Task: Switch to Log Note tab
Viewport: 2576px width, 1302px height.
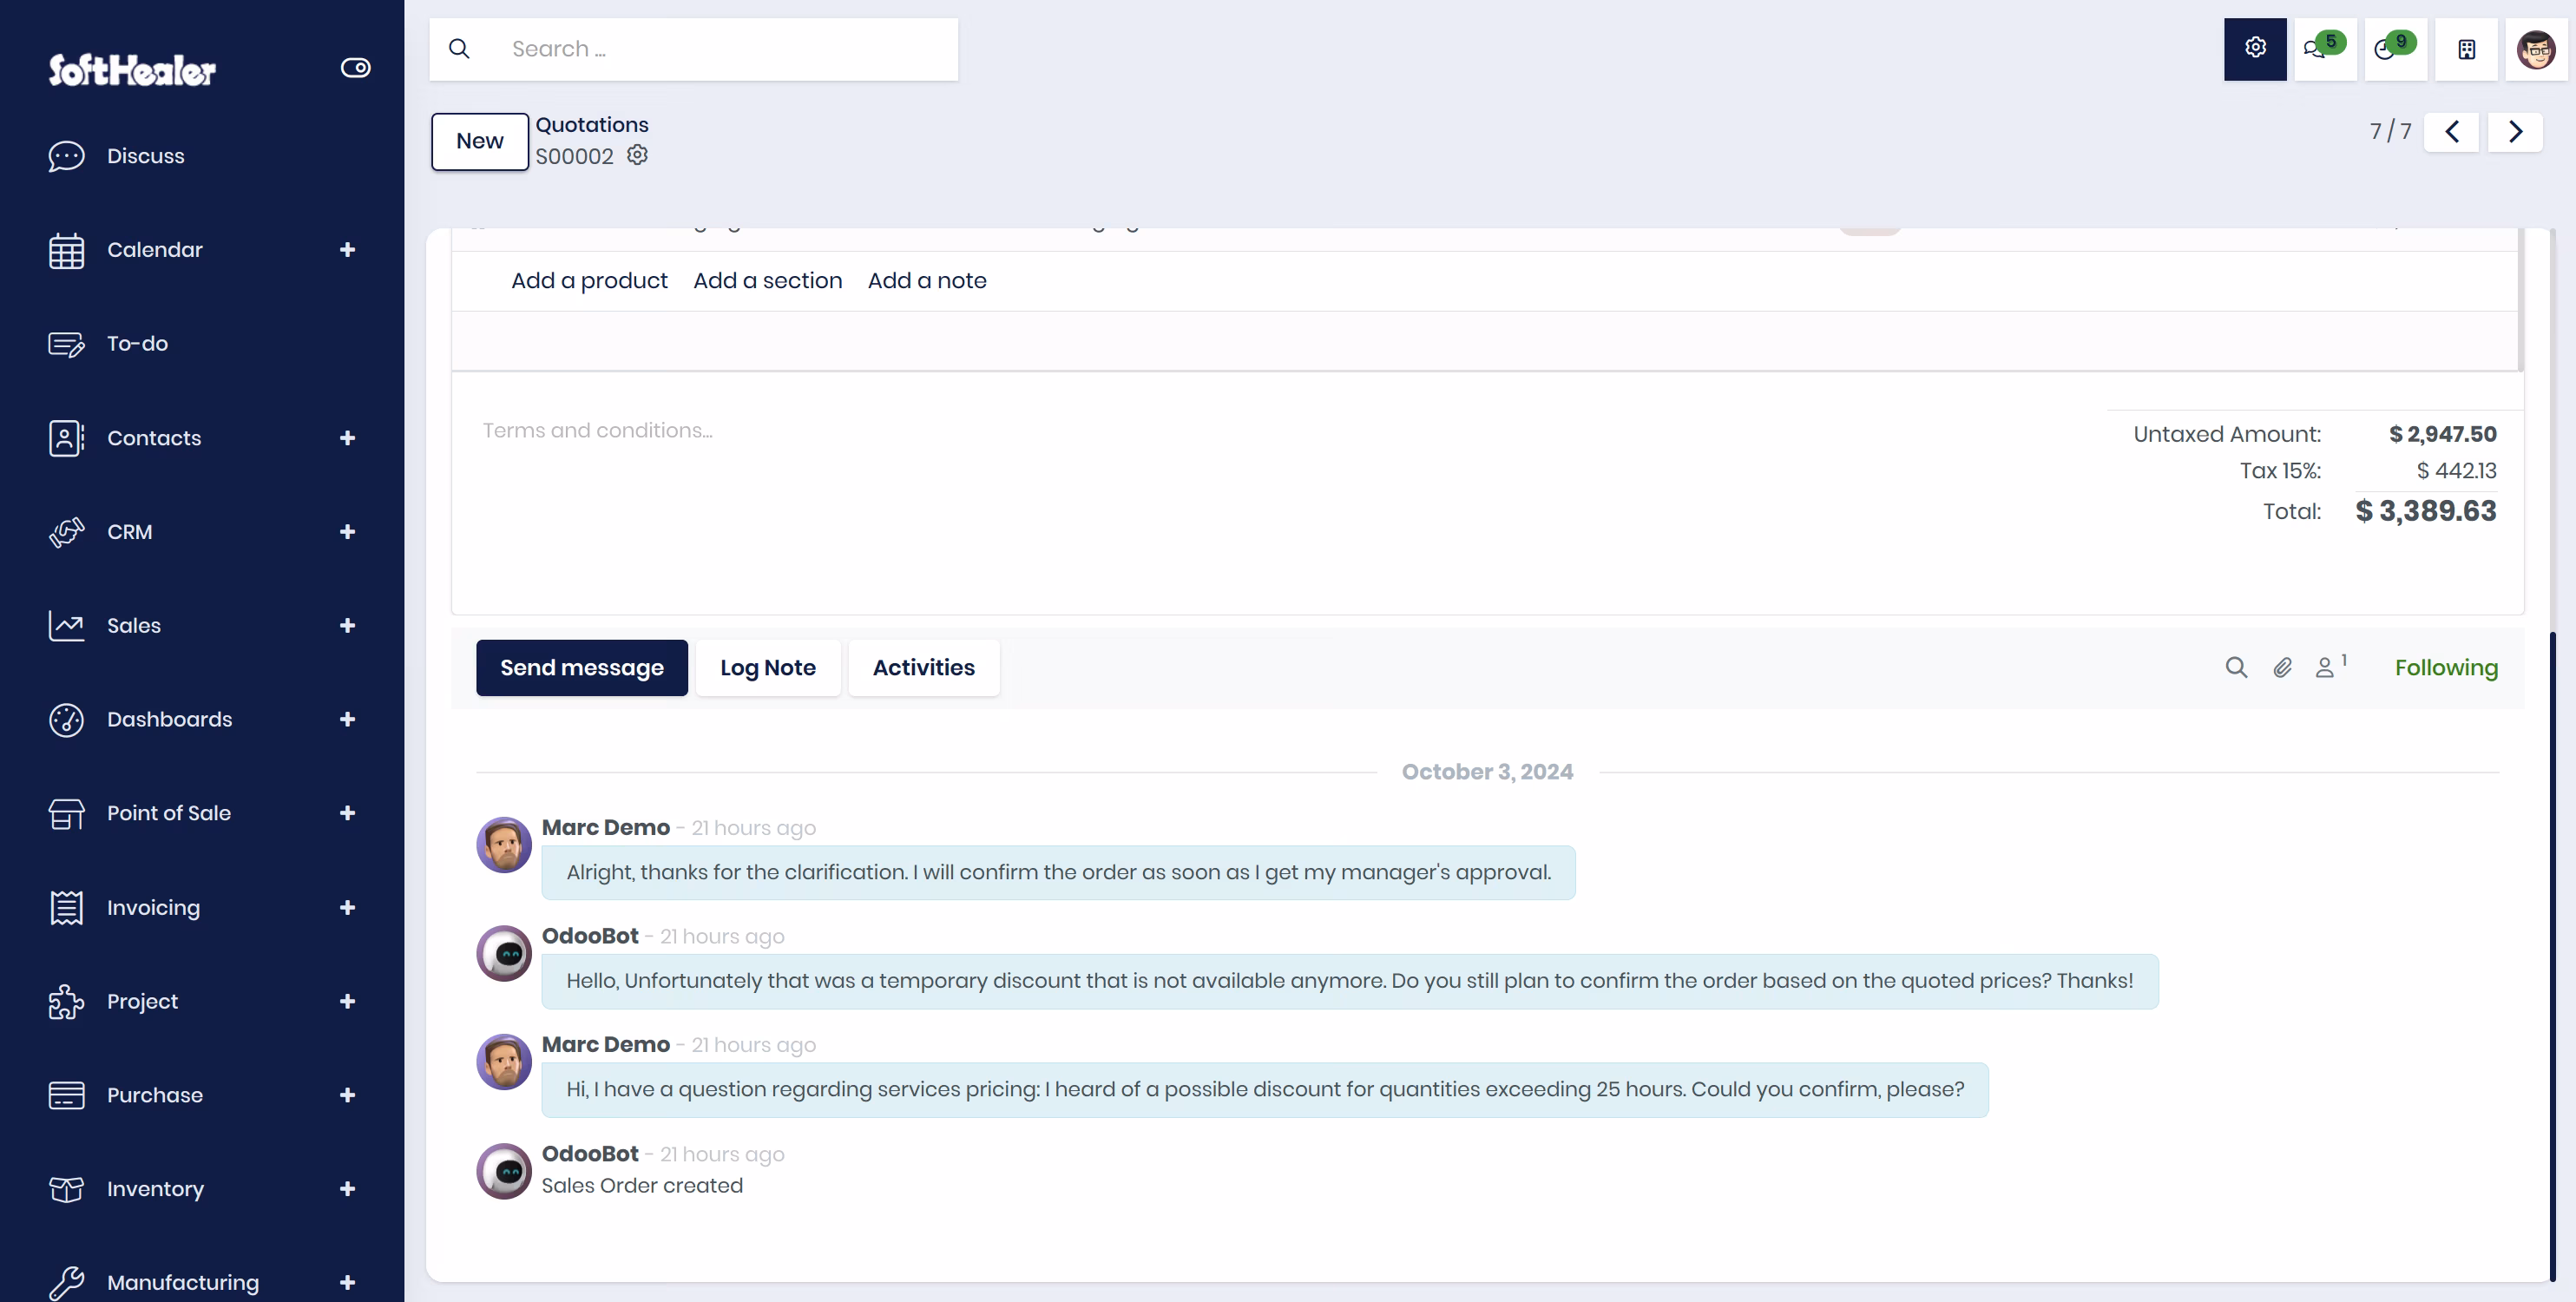Action: click(x=768, y=668)
